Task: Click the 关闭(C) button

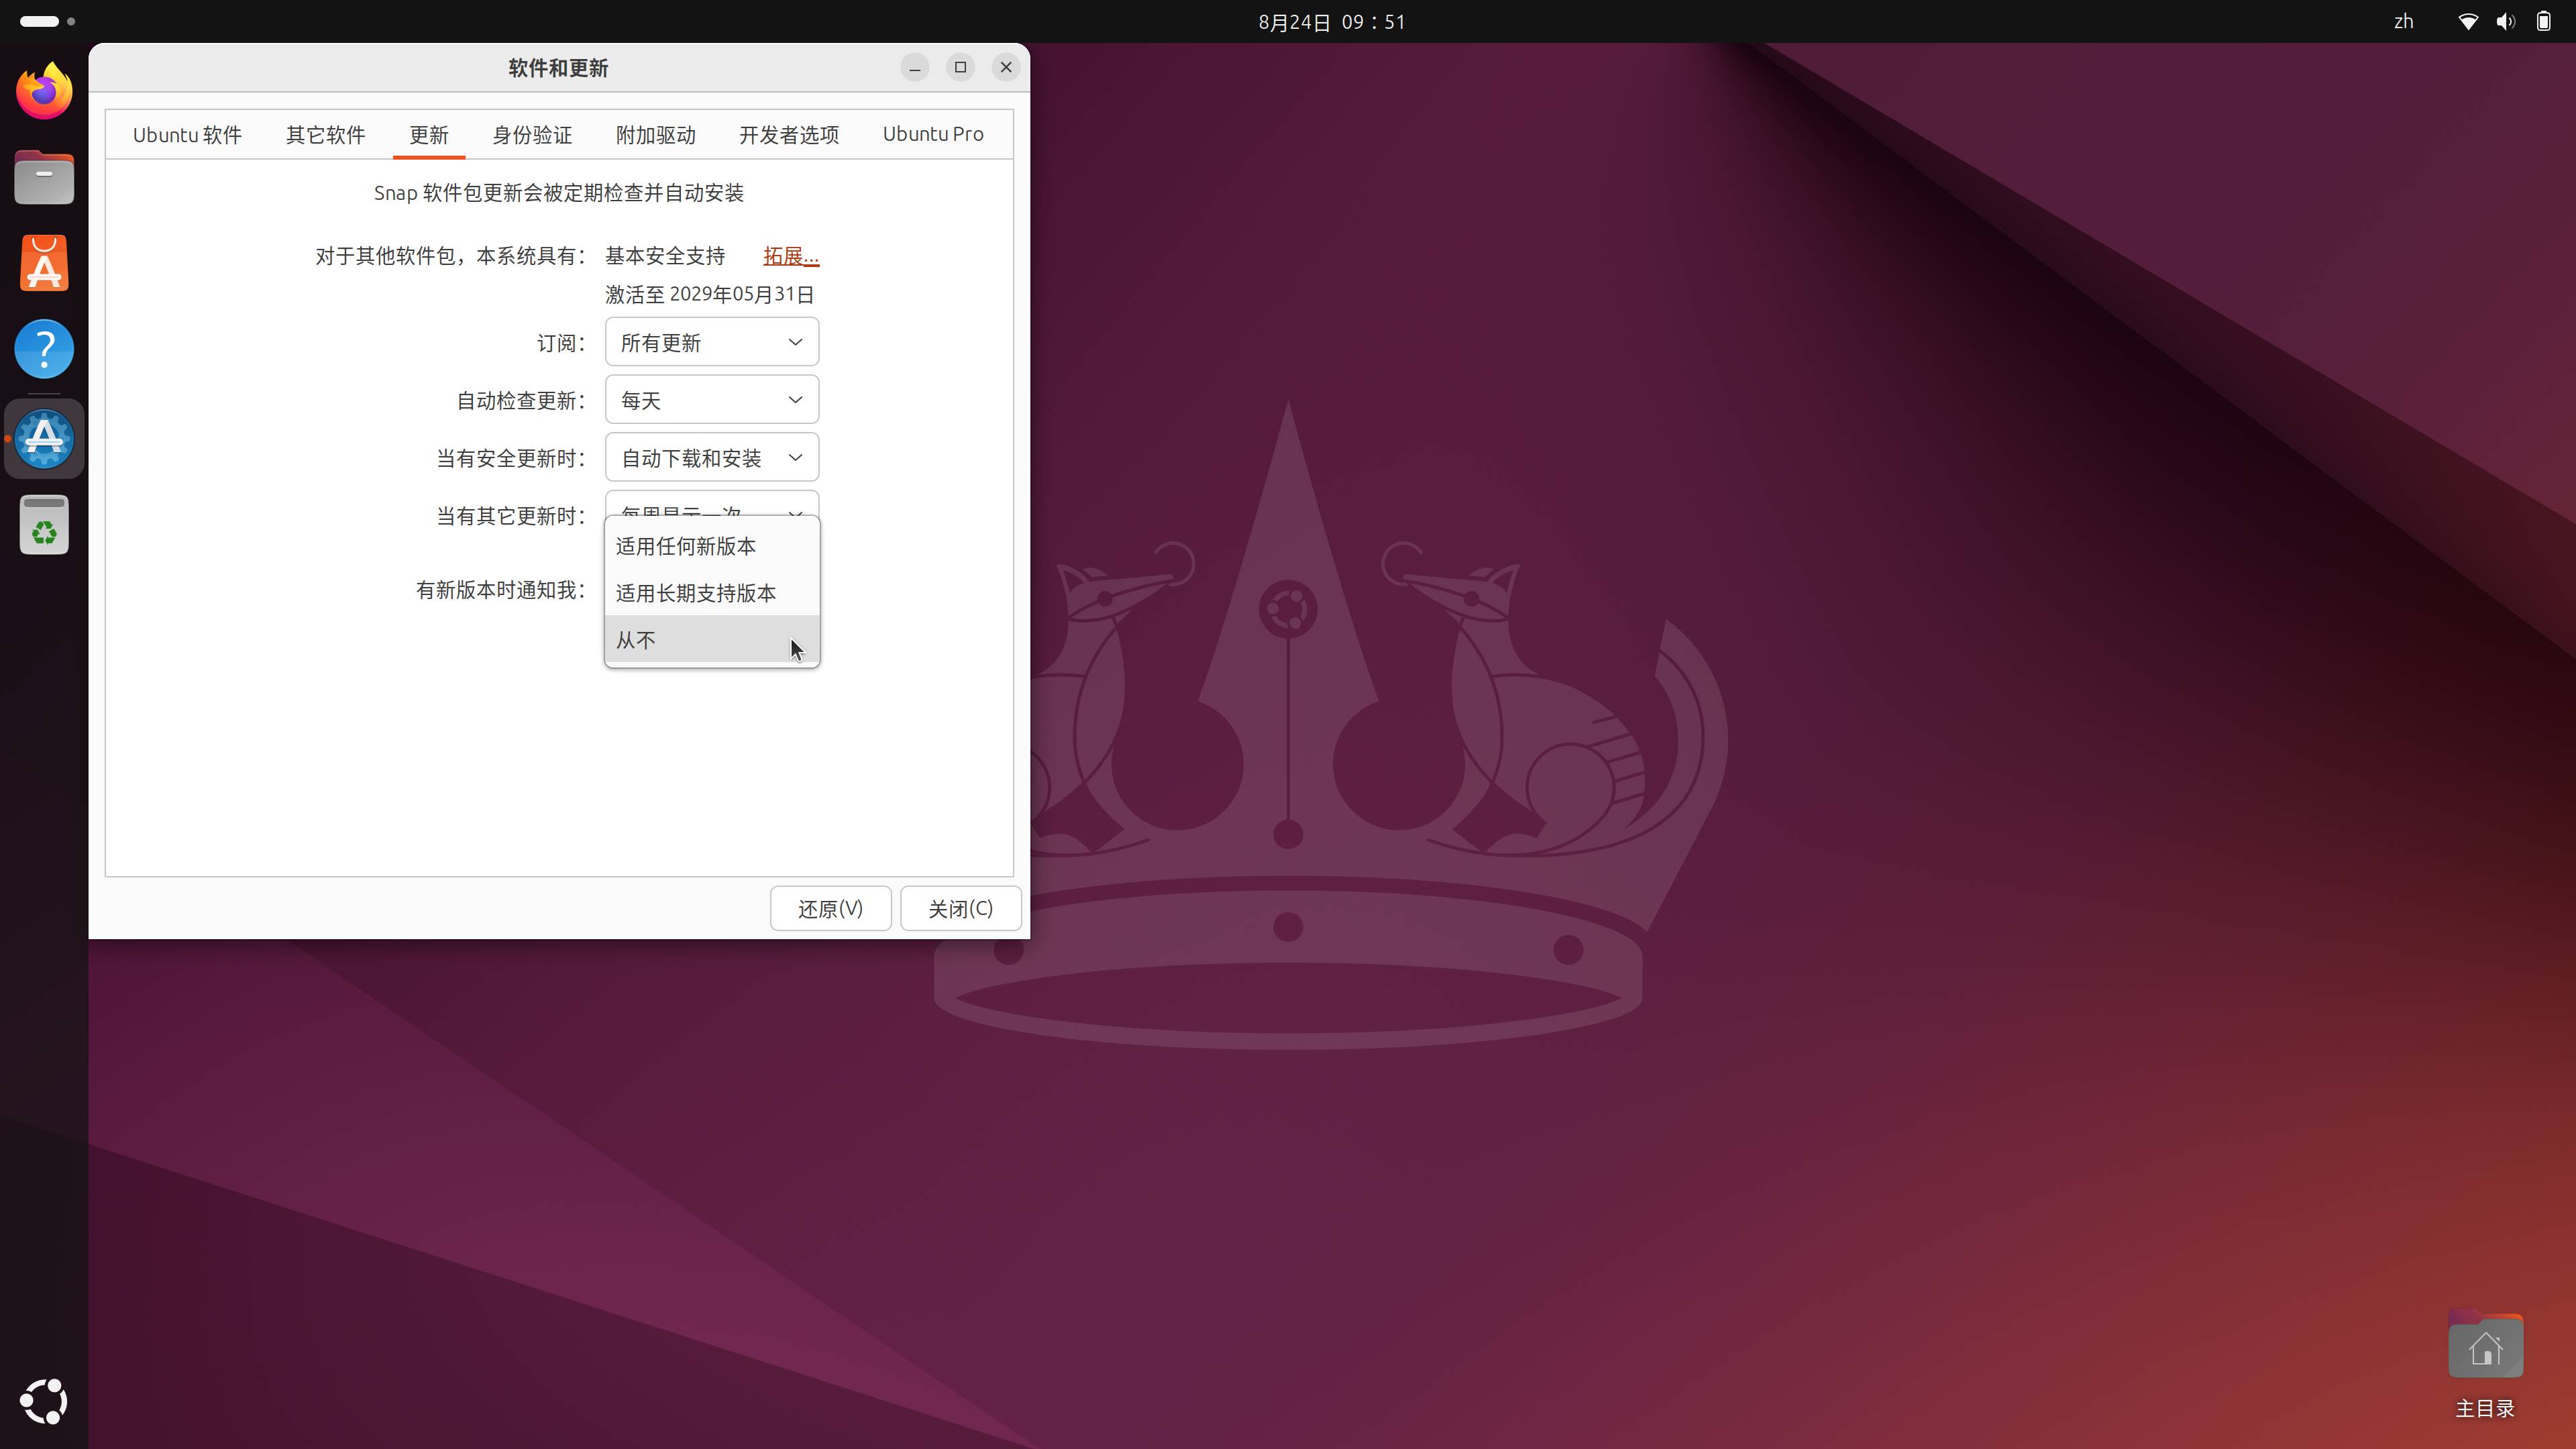Action: 960,908
